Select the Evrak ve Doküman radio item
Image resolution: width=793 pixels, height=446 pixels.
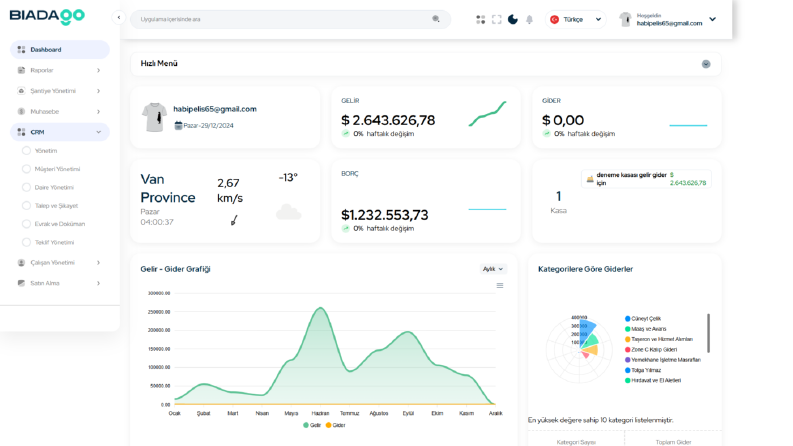click(x=26, y=224)
